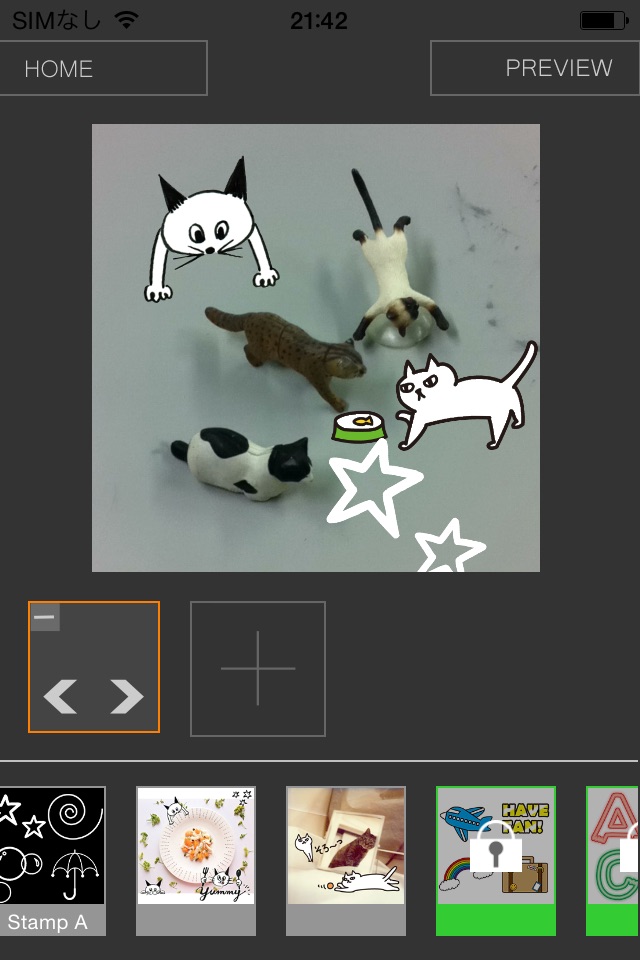The image size is (640, 960).
Task: Select the small white star stamp at the photo's edge
Action: [x=451, y=546]
